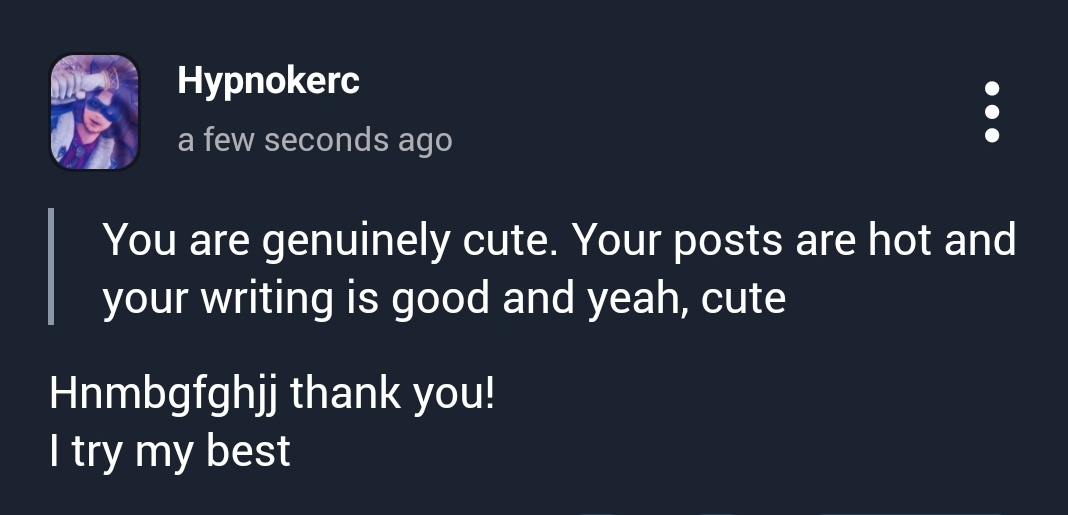Open the Hypnokerc username profile link
The width and height of the screenshot is (1068, 515).
[268, 80]
